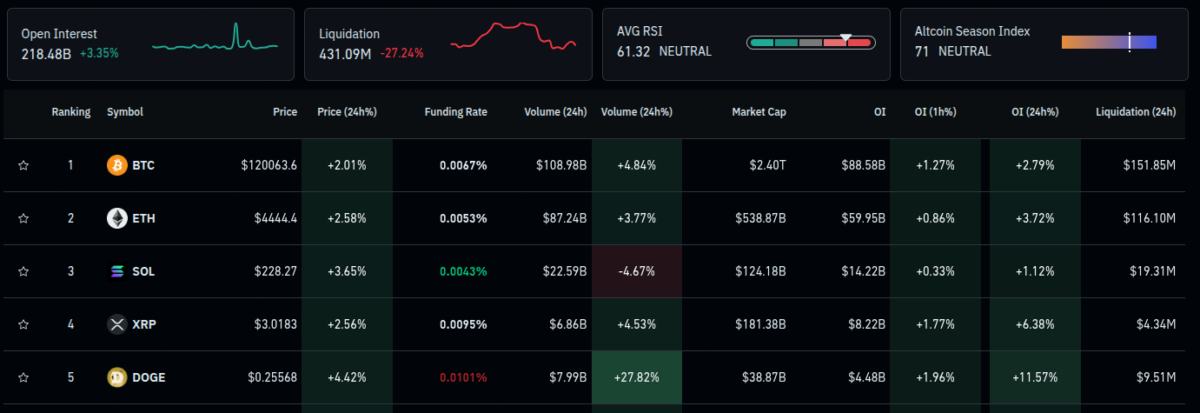This screenshot has height=413, width=1200.
Task: Click the Solana coin icon
Action: tap(117, 271)
